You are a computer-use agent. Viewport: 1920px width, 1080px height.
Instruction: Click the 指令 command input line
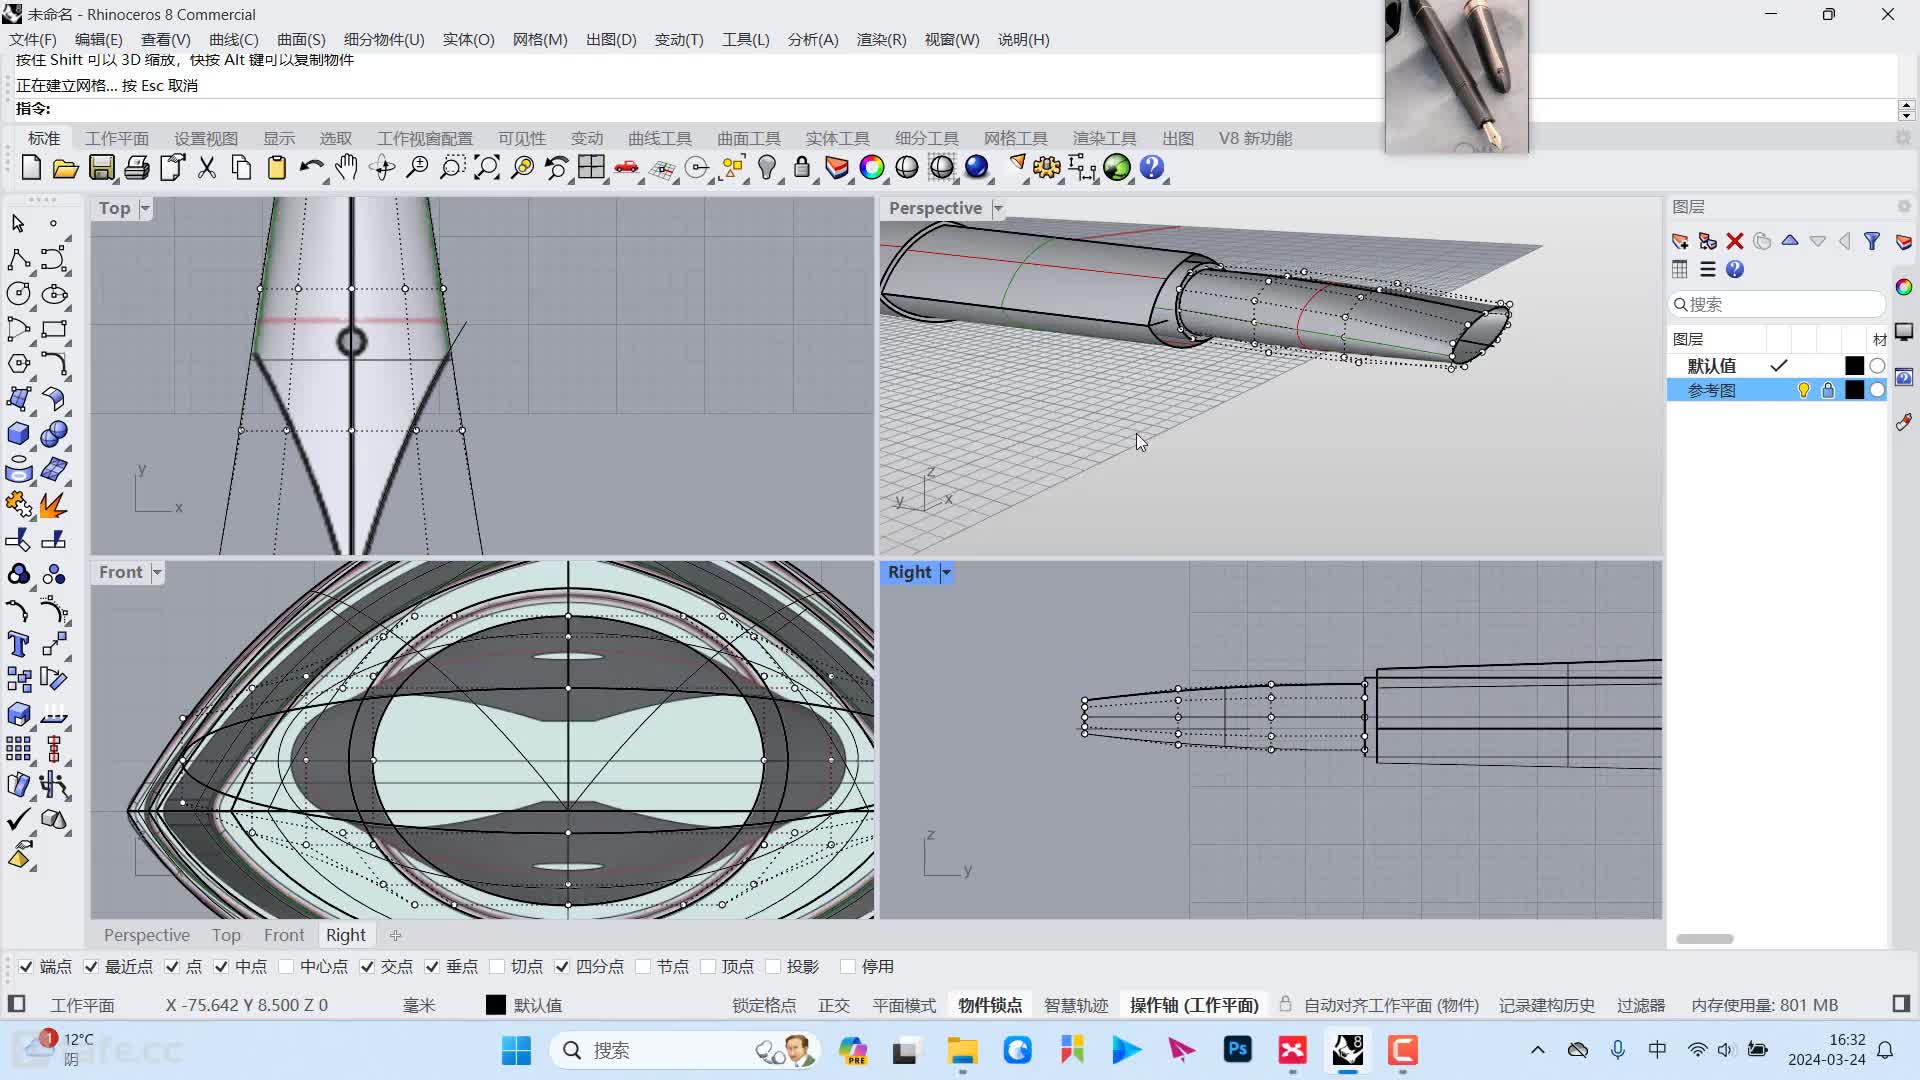click(x=955, y=109)
